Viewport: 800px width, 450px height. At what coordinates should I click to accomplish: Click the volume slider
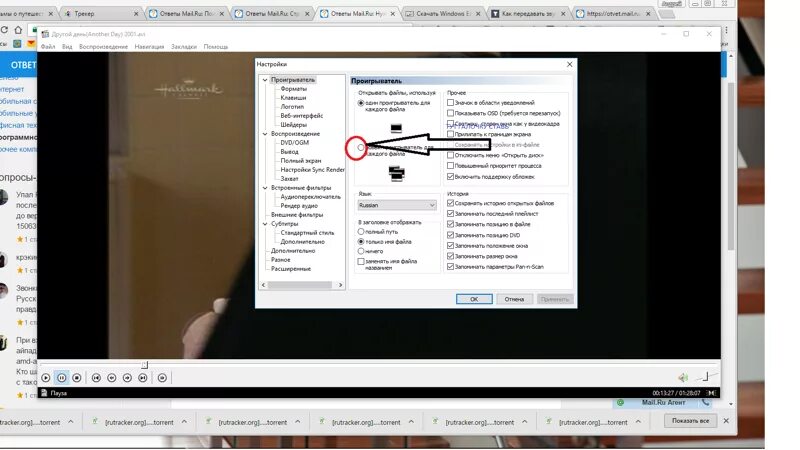(x=707, y=378)
